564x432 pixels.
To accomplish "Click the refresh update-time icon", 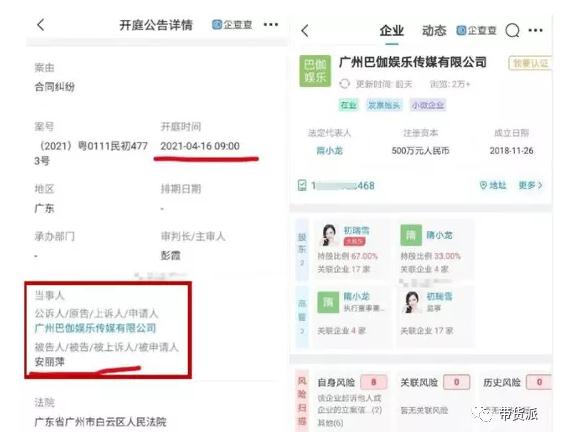I will (344, 84).
